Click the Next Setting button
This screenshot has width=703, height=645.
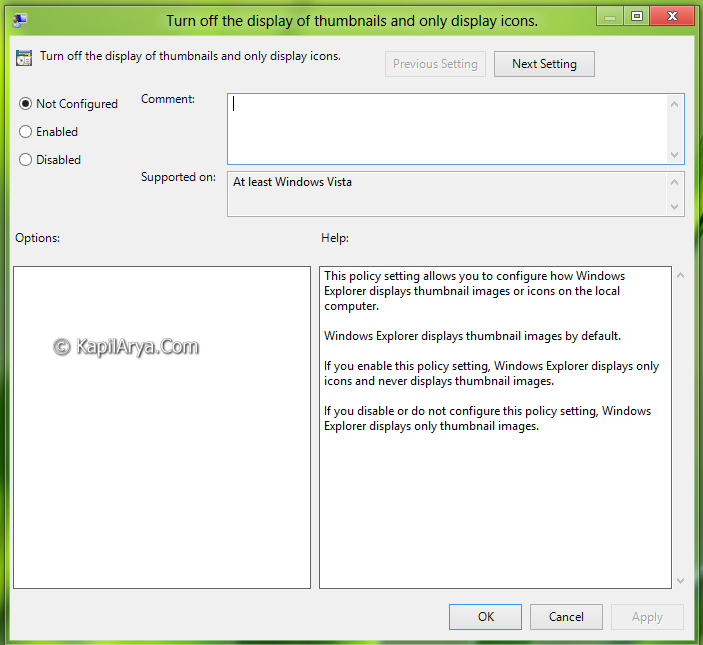click(x=544, y=64)
